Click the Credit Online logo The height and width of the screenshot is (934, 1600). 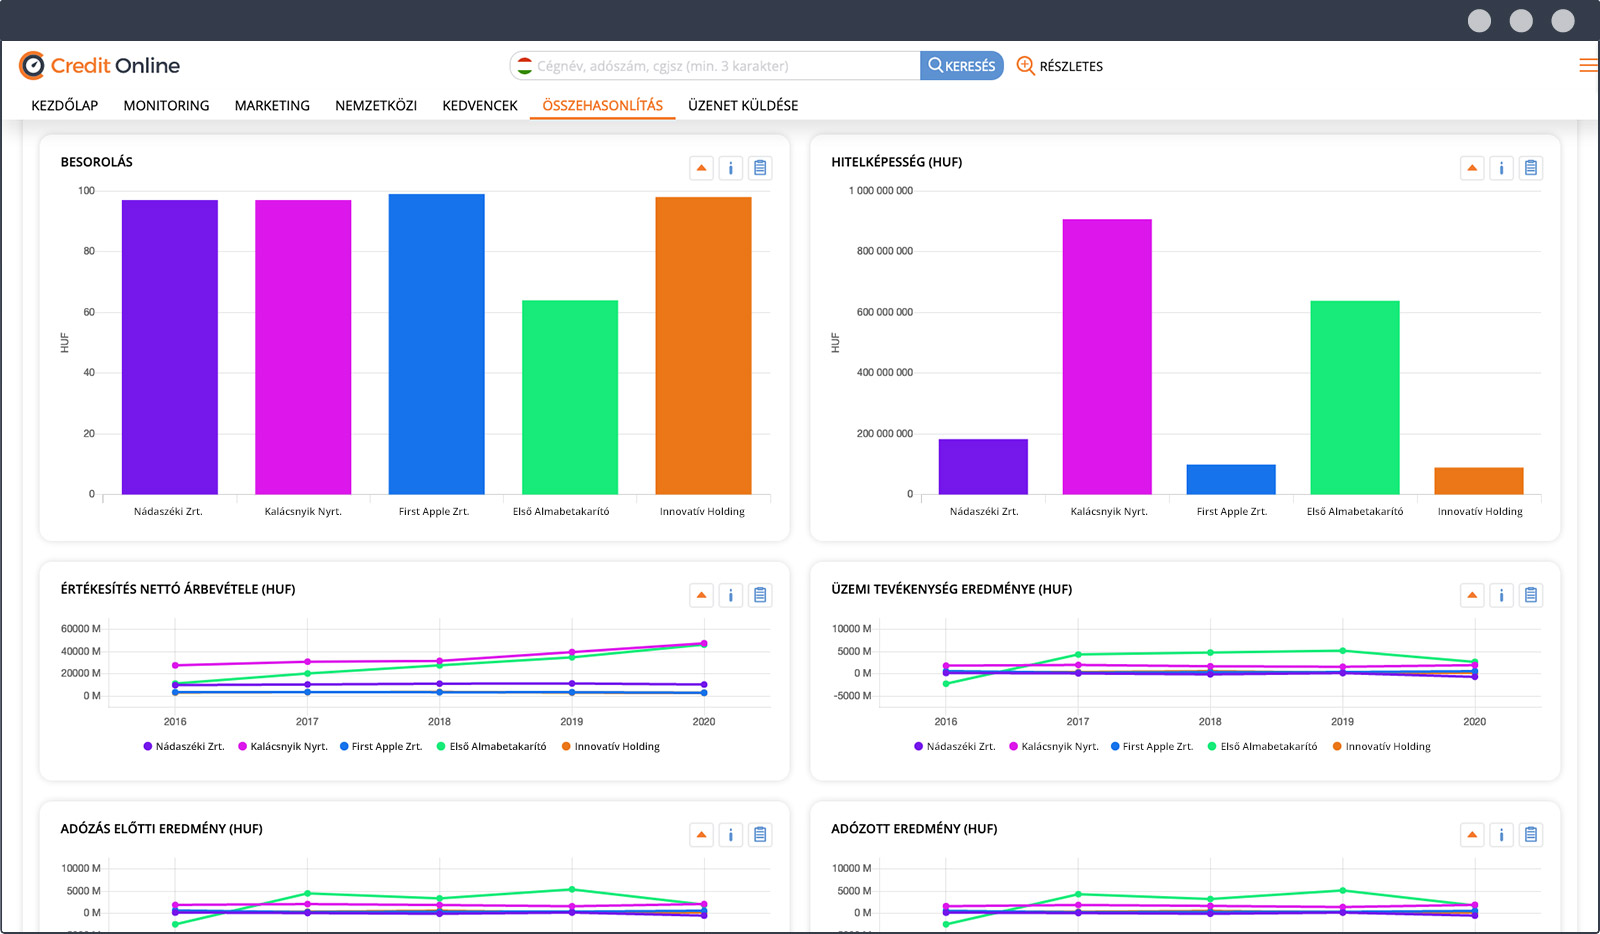tap(99, 66)
